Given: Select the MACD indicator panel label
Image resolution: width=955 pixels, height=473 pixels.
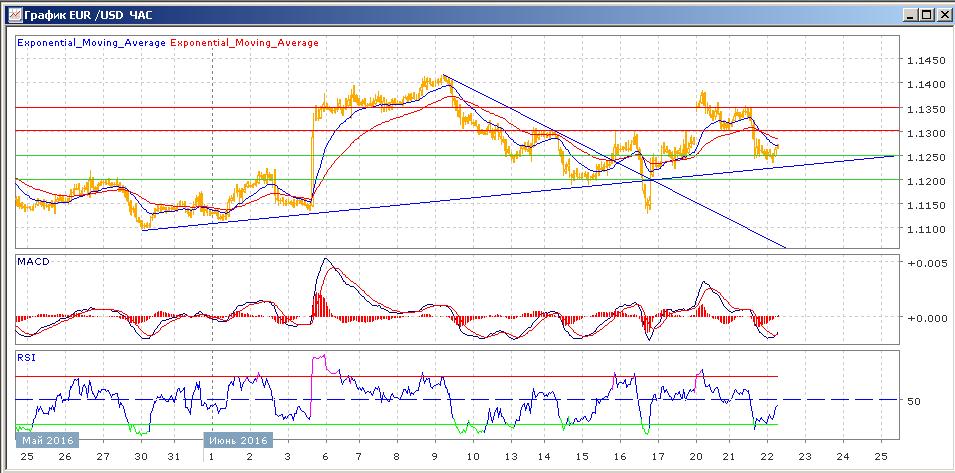Looking at the screenshot, I should [x=34, y=261].
